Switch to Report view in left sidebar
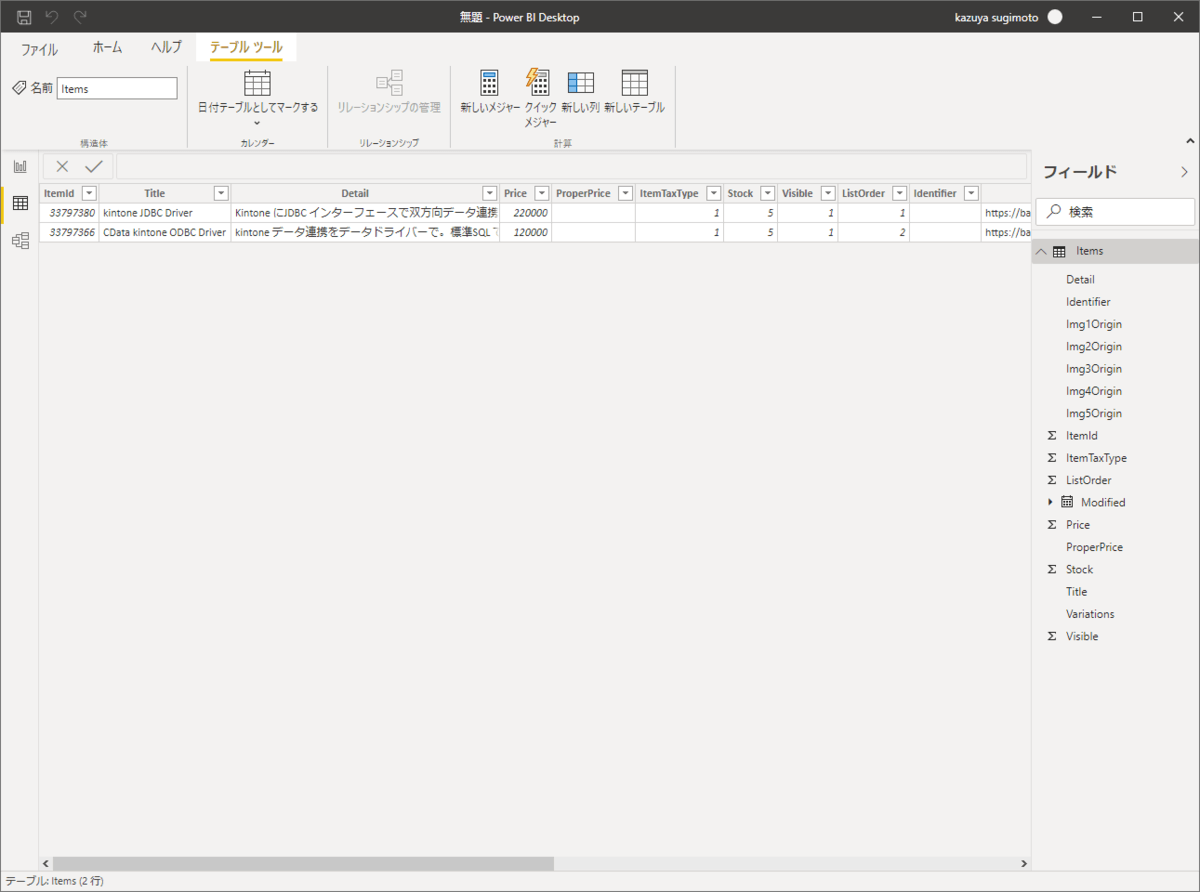Viewport: 1200px width, 892px height. coord(20,166)
